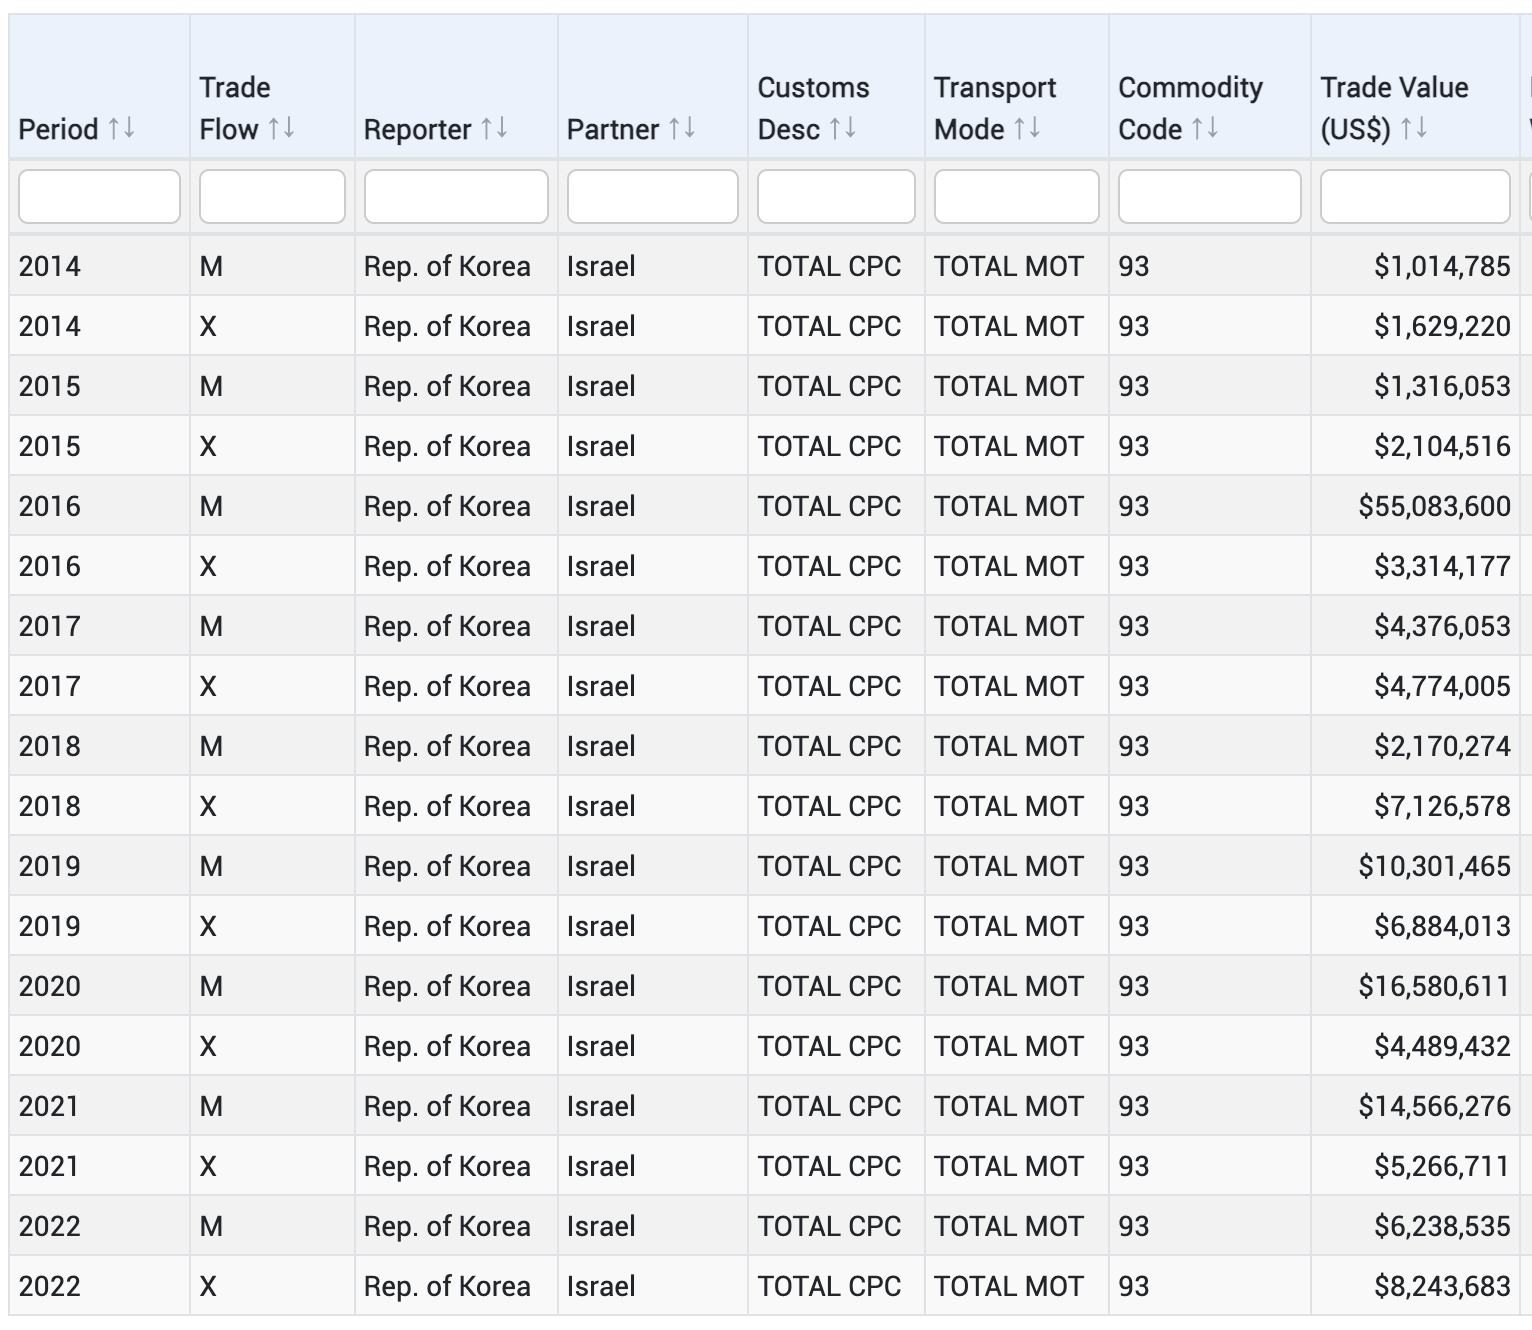Sort by Commodity Code arrow icon
The height and width of the screenshot is (1330, 1532).
1205,129
